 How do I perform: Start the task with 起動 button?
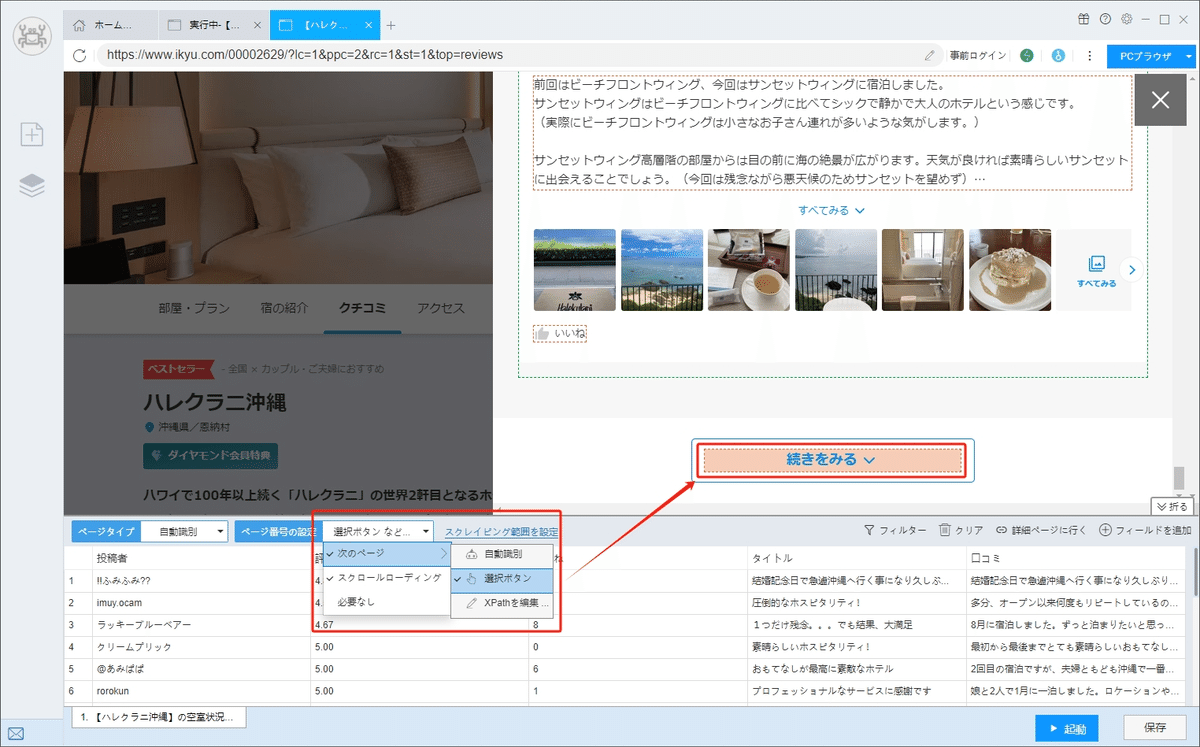1068,727
